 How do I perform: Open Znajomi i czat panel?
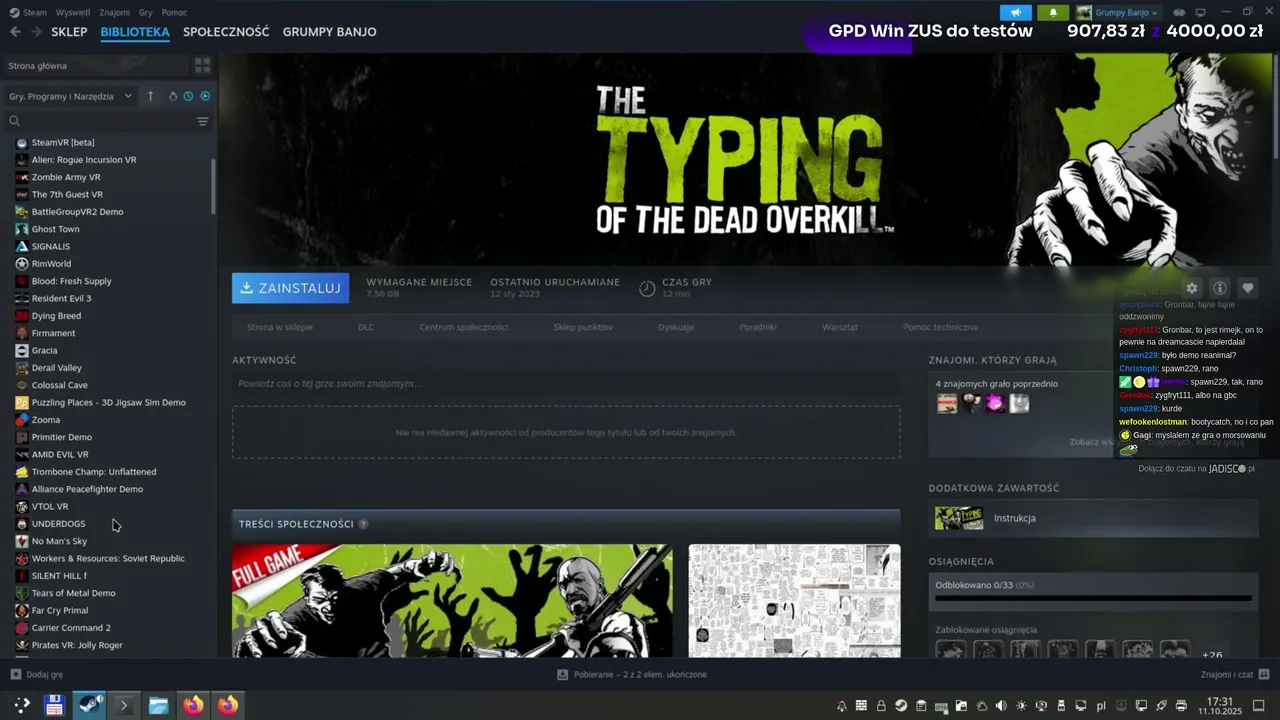(x=1234, y=675)
